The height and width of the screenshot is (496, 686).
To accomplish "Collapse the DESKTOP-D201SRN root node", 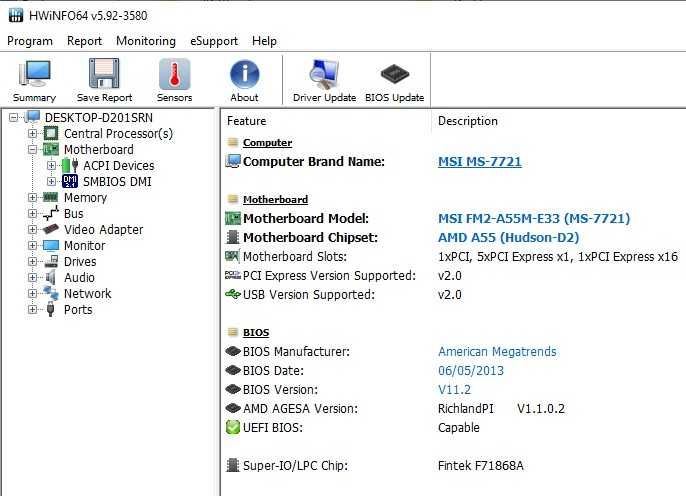I will pos(14,117).
